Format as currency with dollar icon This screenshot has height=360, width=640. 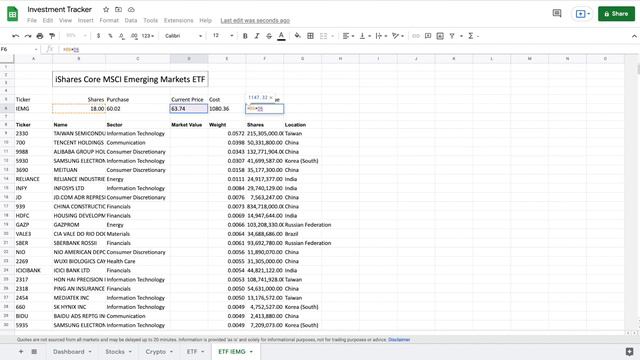(x=98, y=36)
